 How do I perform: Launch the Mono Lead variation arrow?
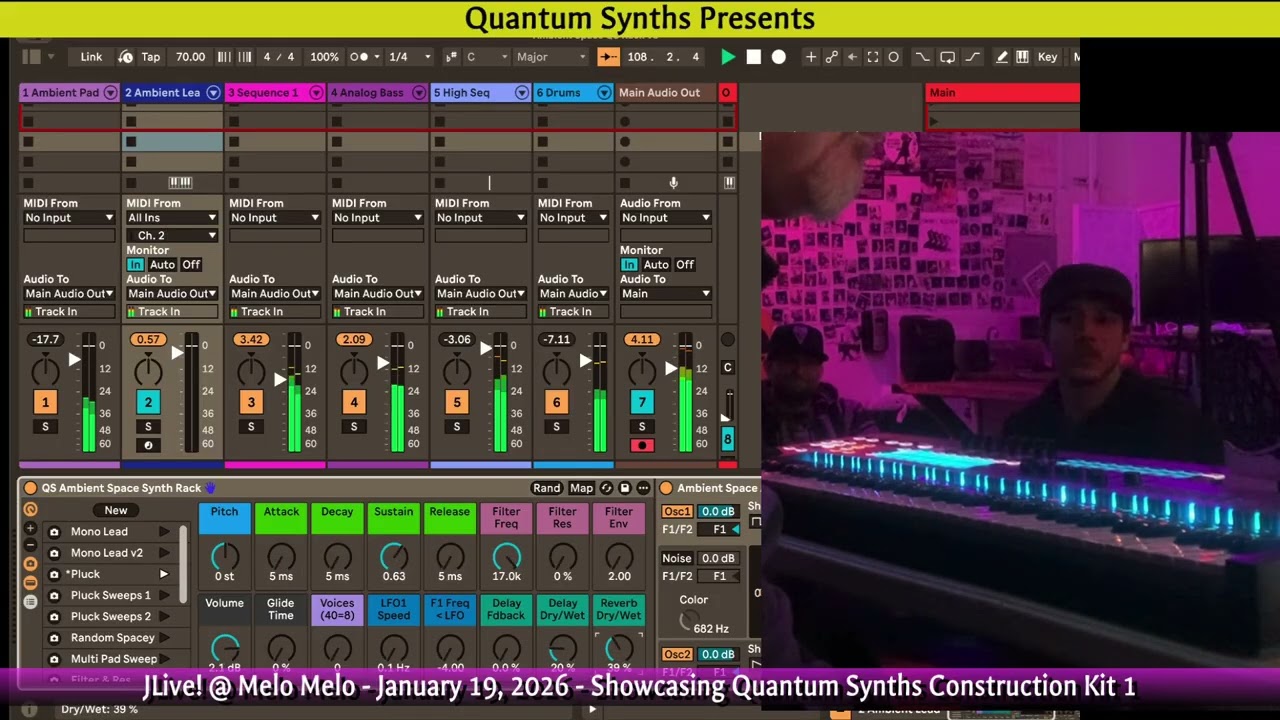coord(163,532)
